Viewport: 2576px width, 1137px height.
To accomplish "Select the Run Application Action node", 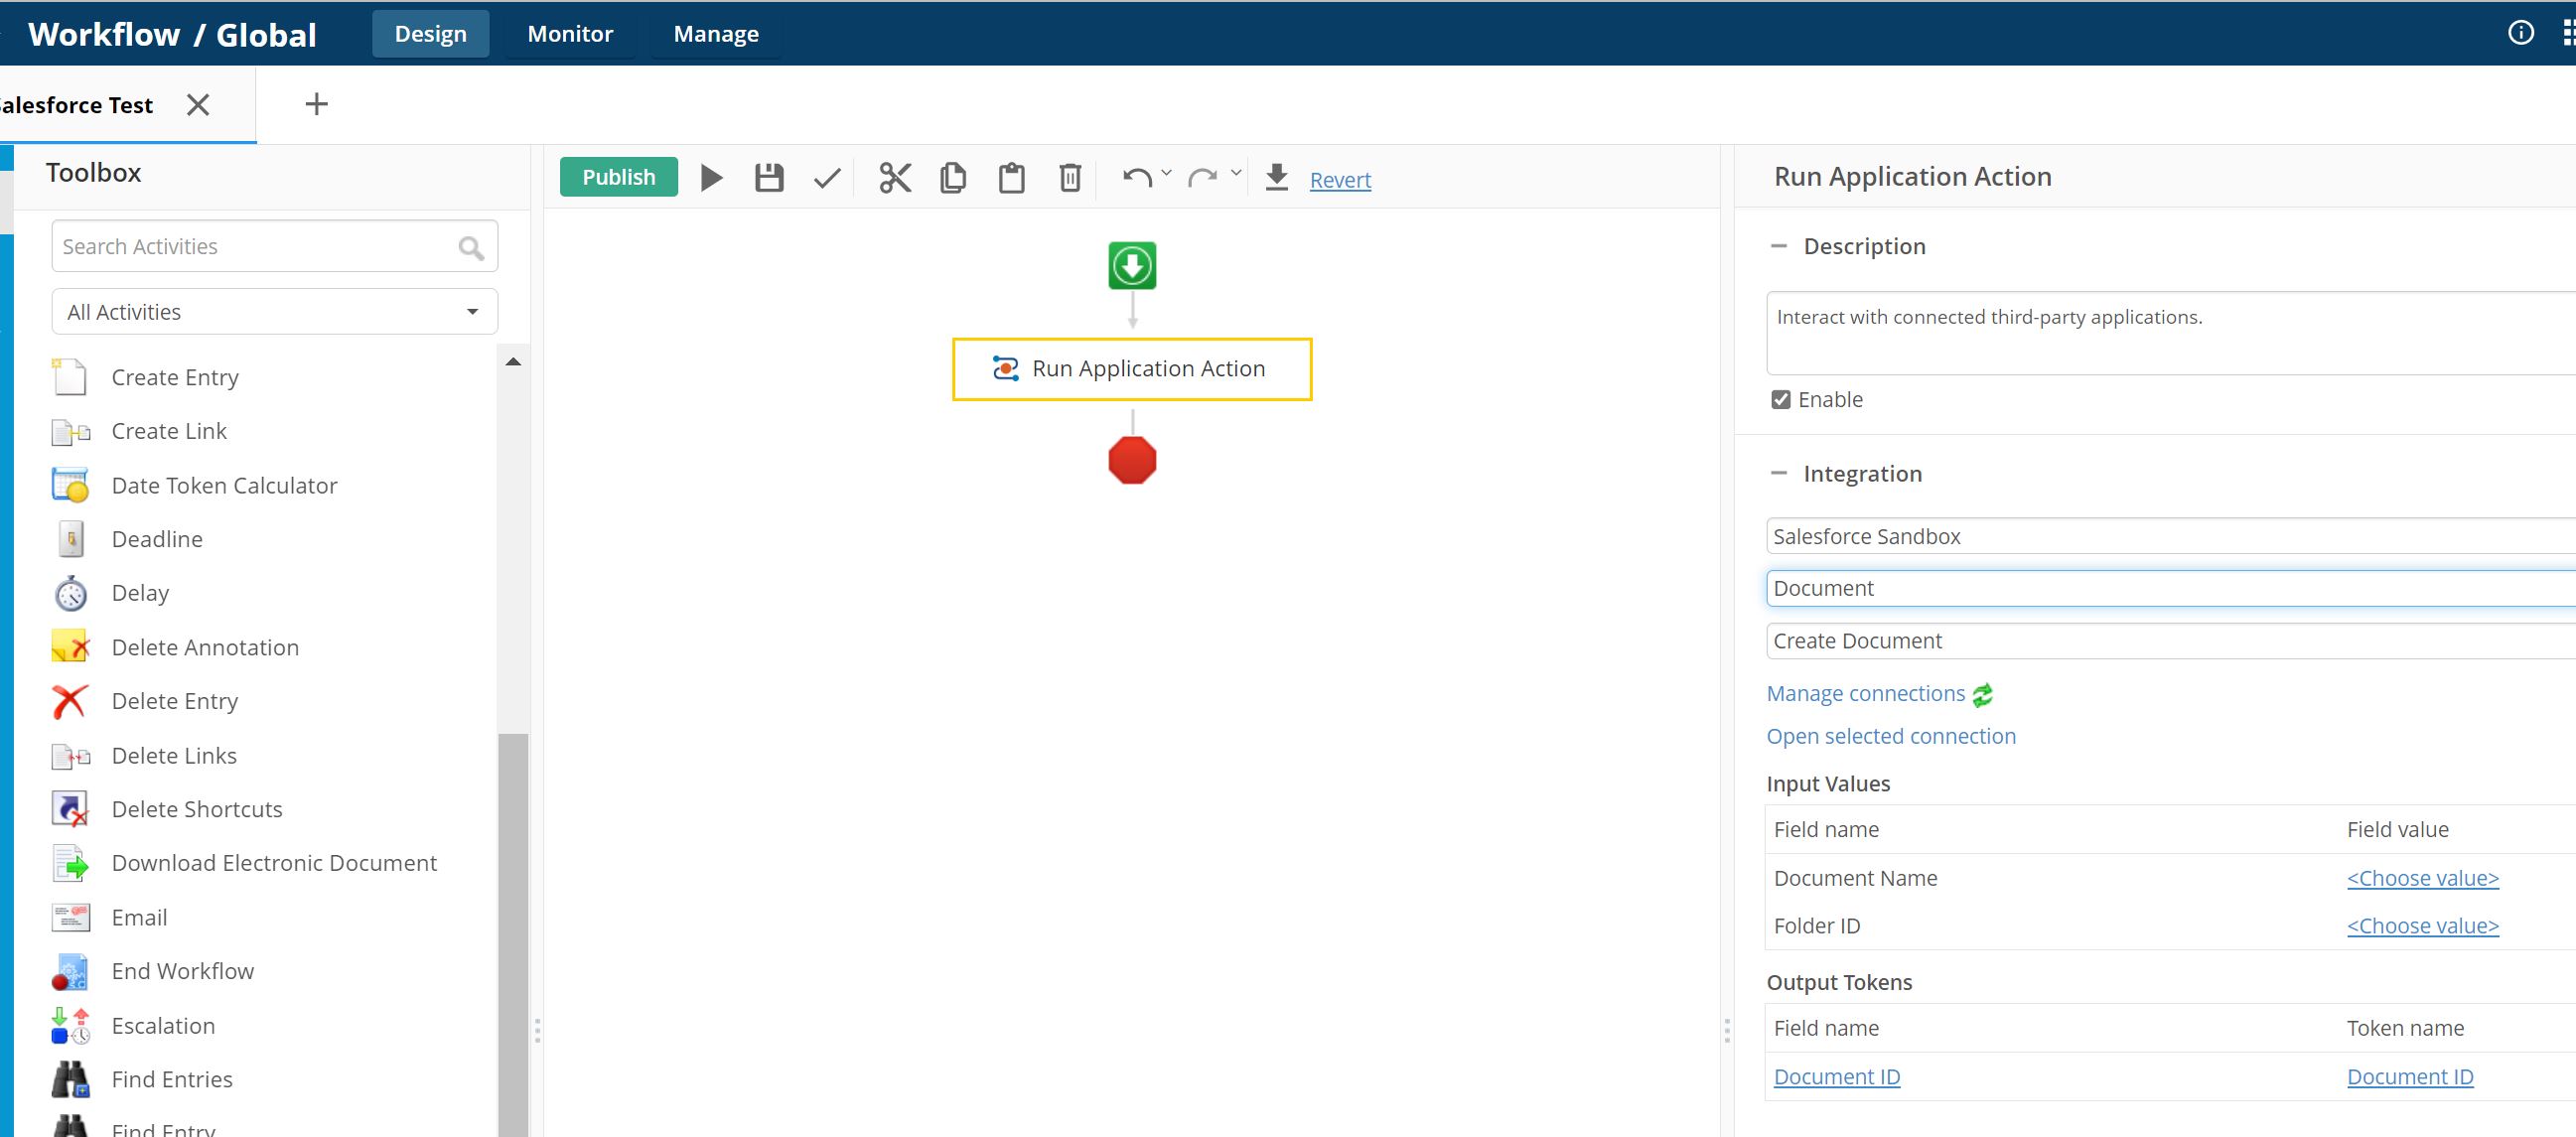I will tap(1132, 369).
